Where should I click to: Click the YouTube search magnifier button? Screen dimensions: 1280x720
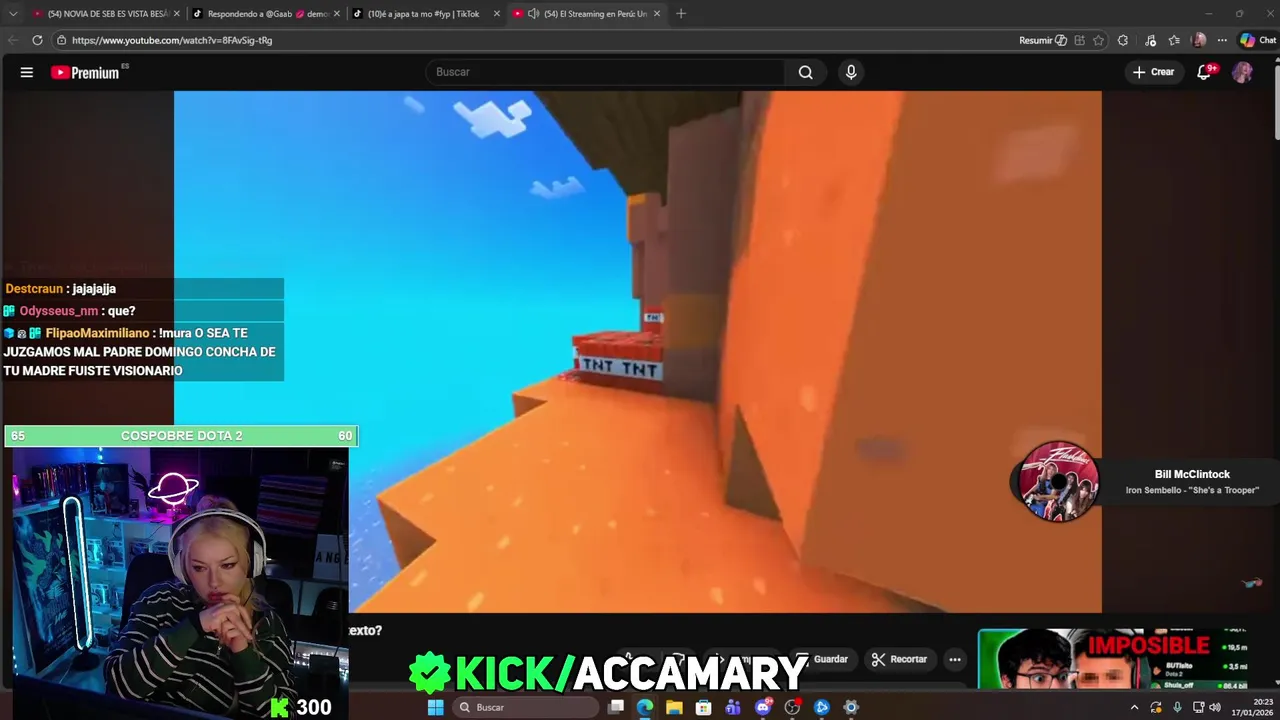(x=805, y=72)
